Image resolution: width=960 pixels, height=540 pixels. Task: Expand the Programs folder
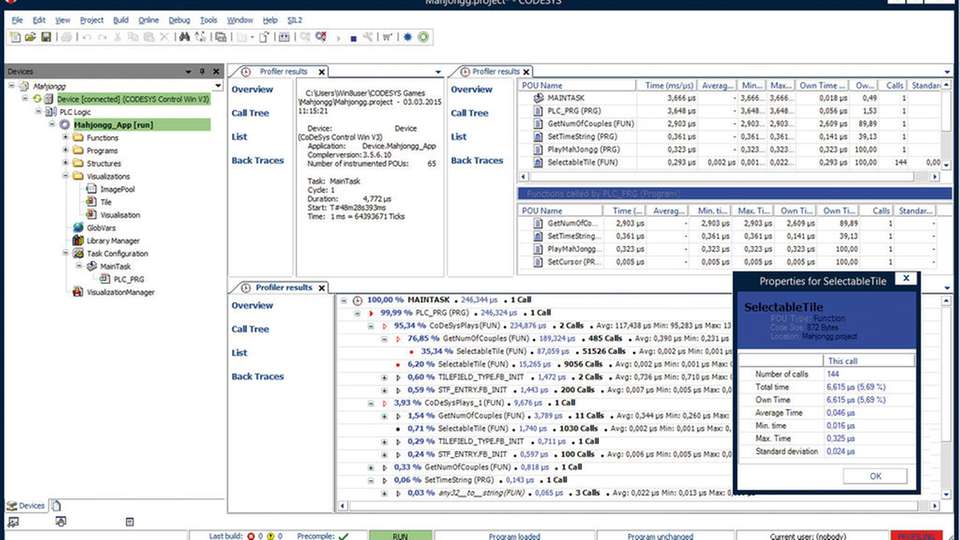coord(66,151)
